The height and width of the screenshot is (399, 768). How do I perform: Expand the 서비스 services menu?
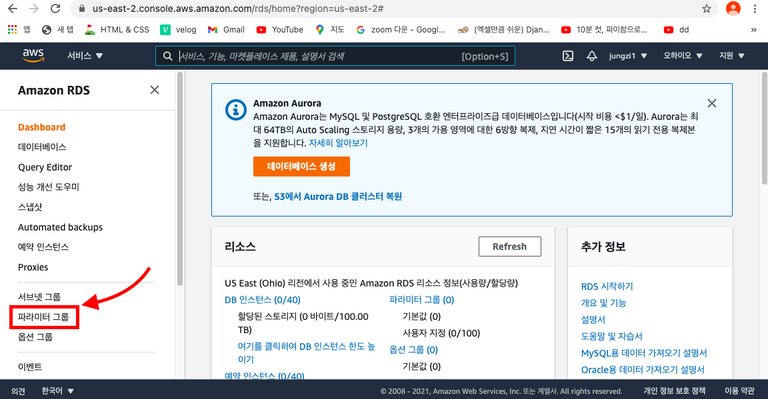[x=85, y=56]
